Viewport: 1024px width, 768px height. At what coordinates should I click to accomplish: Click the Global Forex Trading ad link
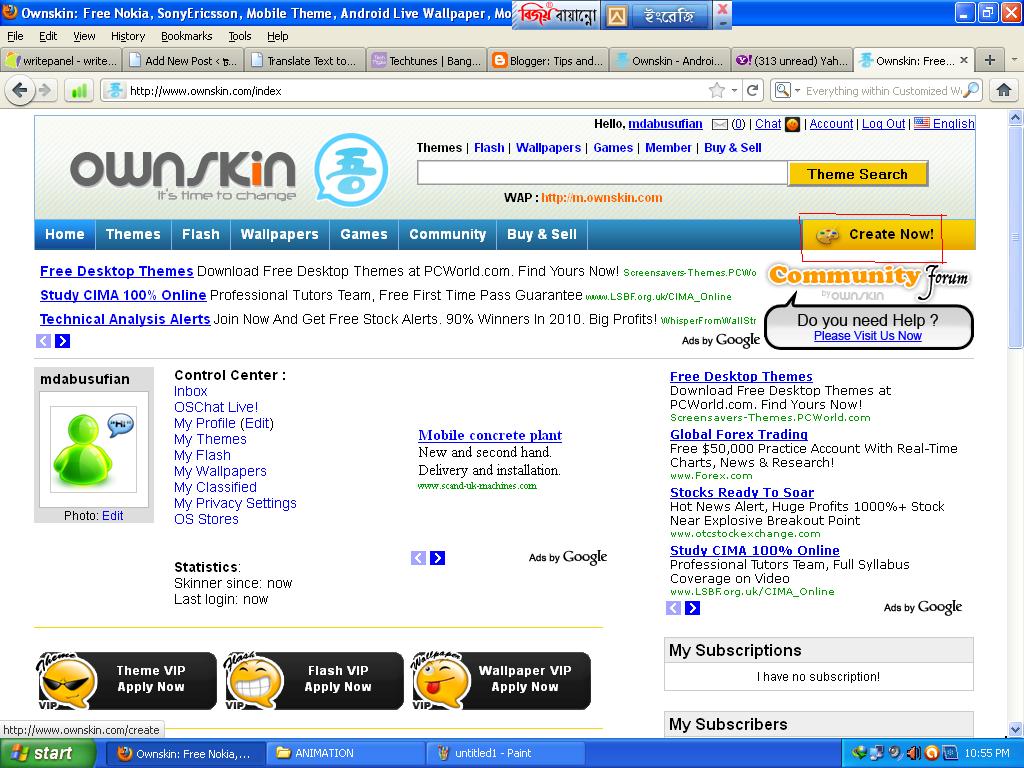click(739, 434)
